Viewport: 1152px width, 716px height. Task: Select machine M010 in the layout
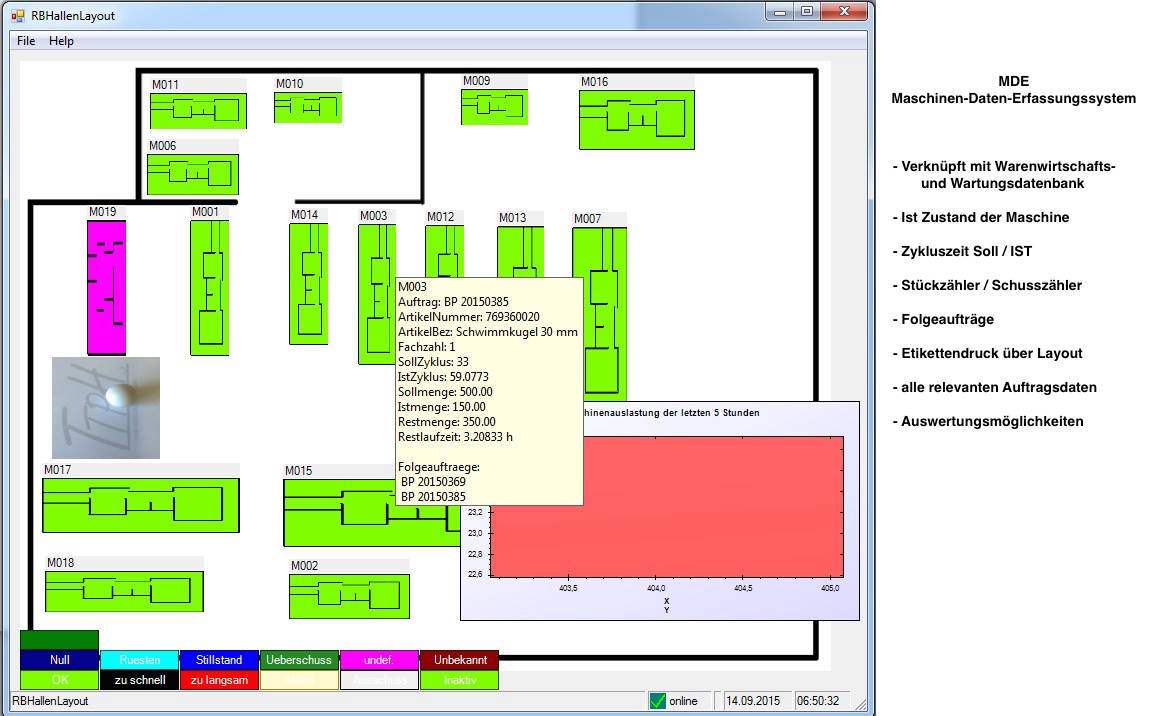click(308, 107)
